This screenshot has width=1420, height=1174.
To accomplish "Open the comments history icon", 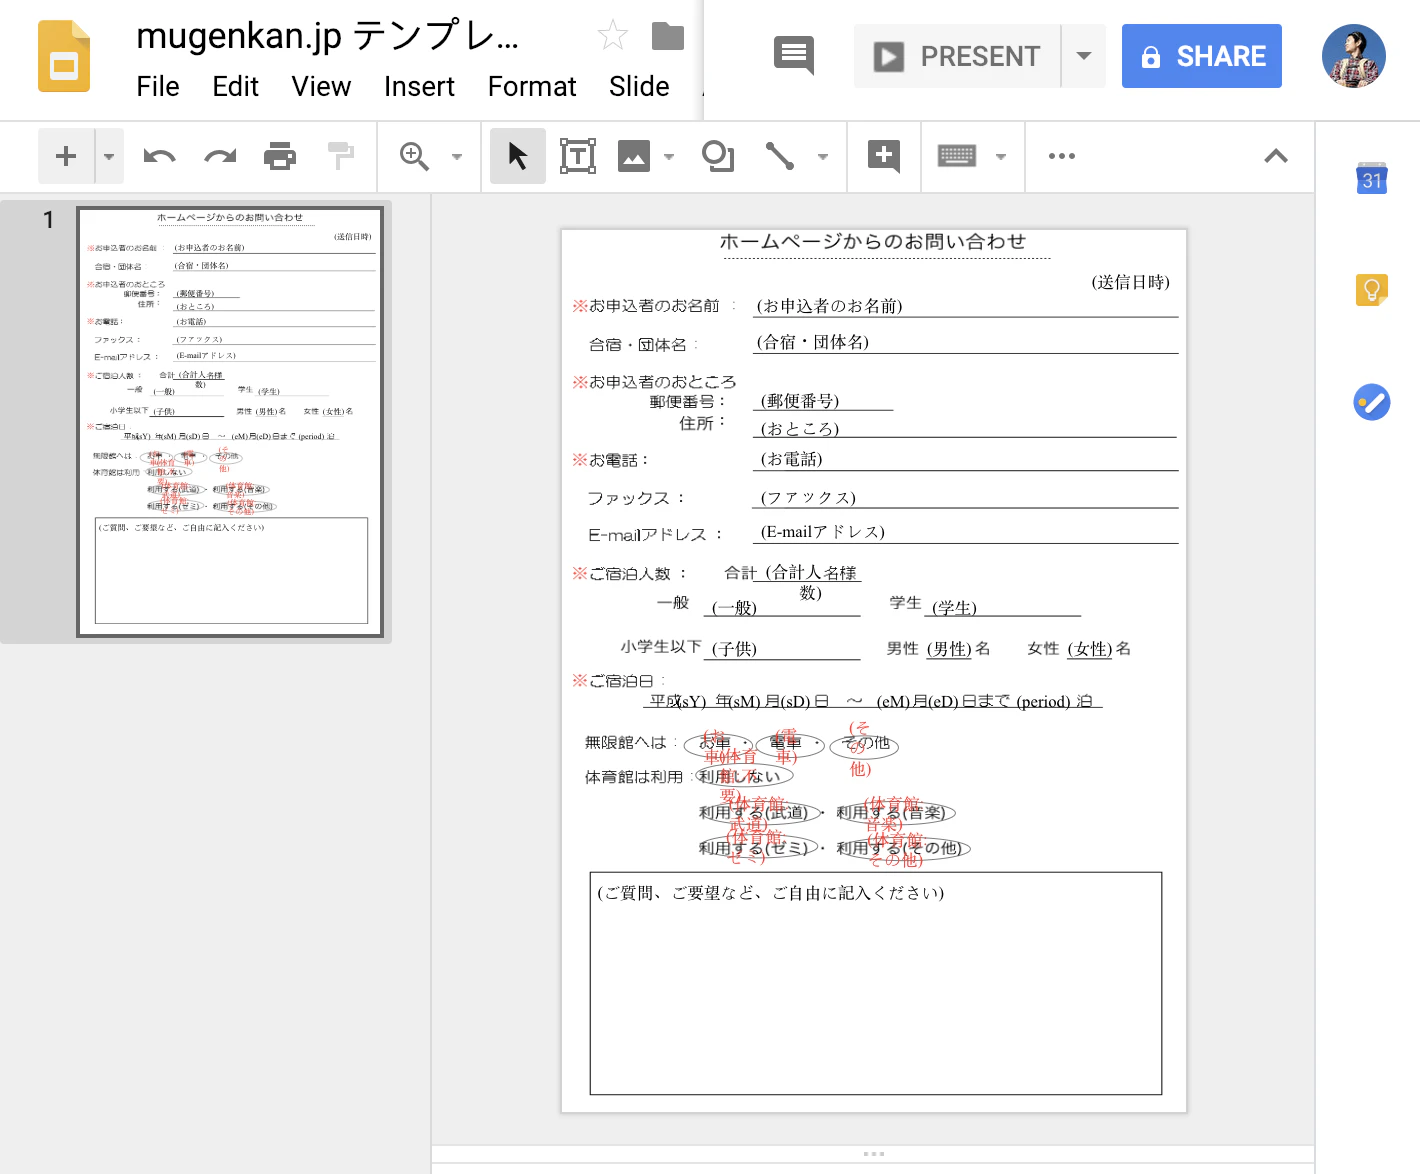I will (794, 55).
